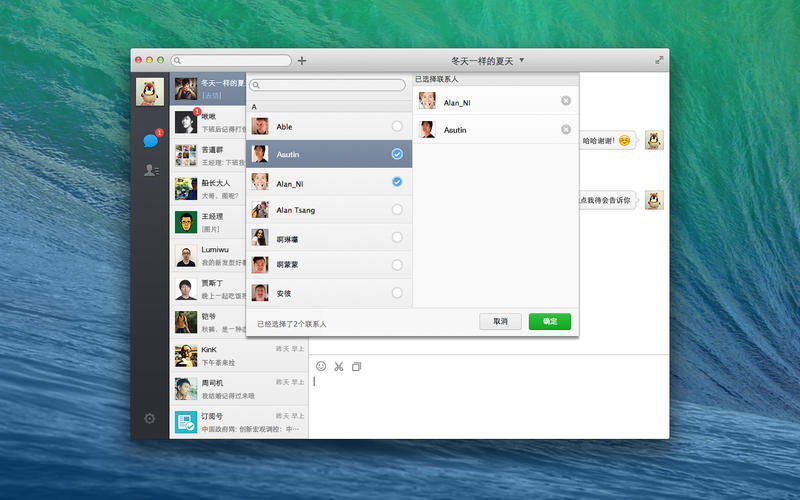Click the 点我待会告诉你 message bubble
Viewport: 800px width, 500px height.
point(607,200)
